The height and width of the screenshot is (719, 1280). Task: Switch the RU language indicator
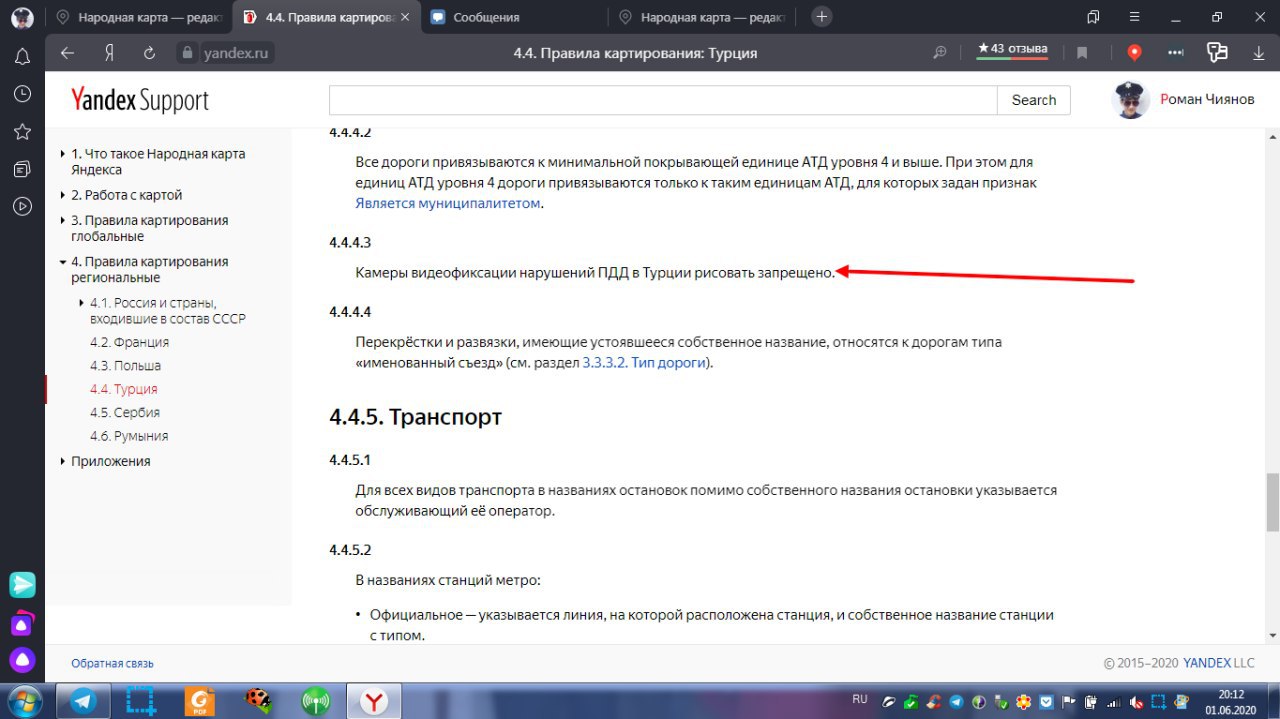pyautogui.click(x=860, y=699)
